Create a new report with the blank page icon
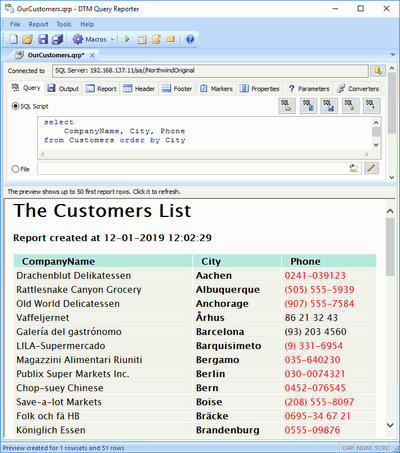The image size is (400, 453). 14,39
